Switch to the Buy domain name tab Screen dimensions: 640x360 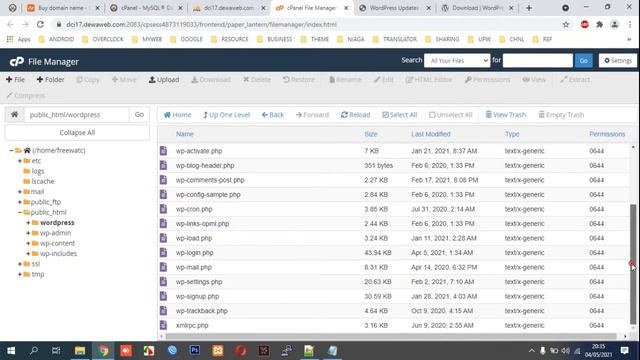[63, 8]
